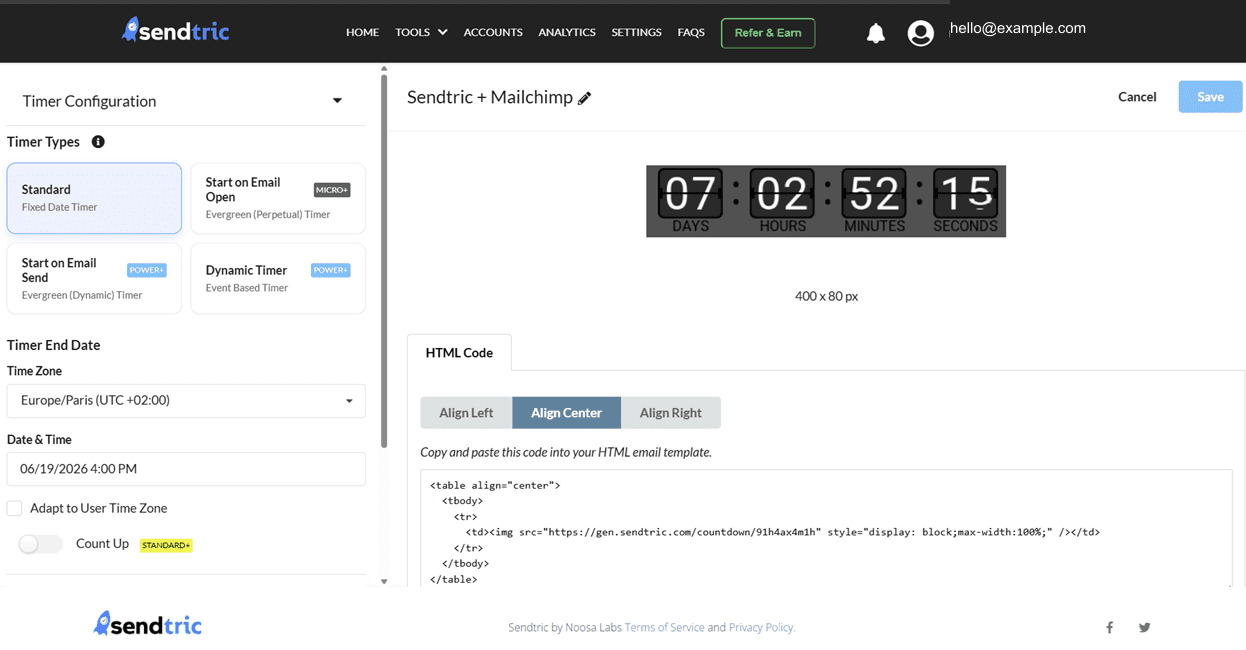
Task: Click the MICRO+ badge on Email Open card
Action: (x=332, y=190)
